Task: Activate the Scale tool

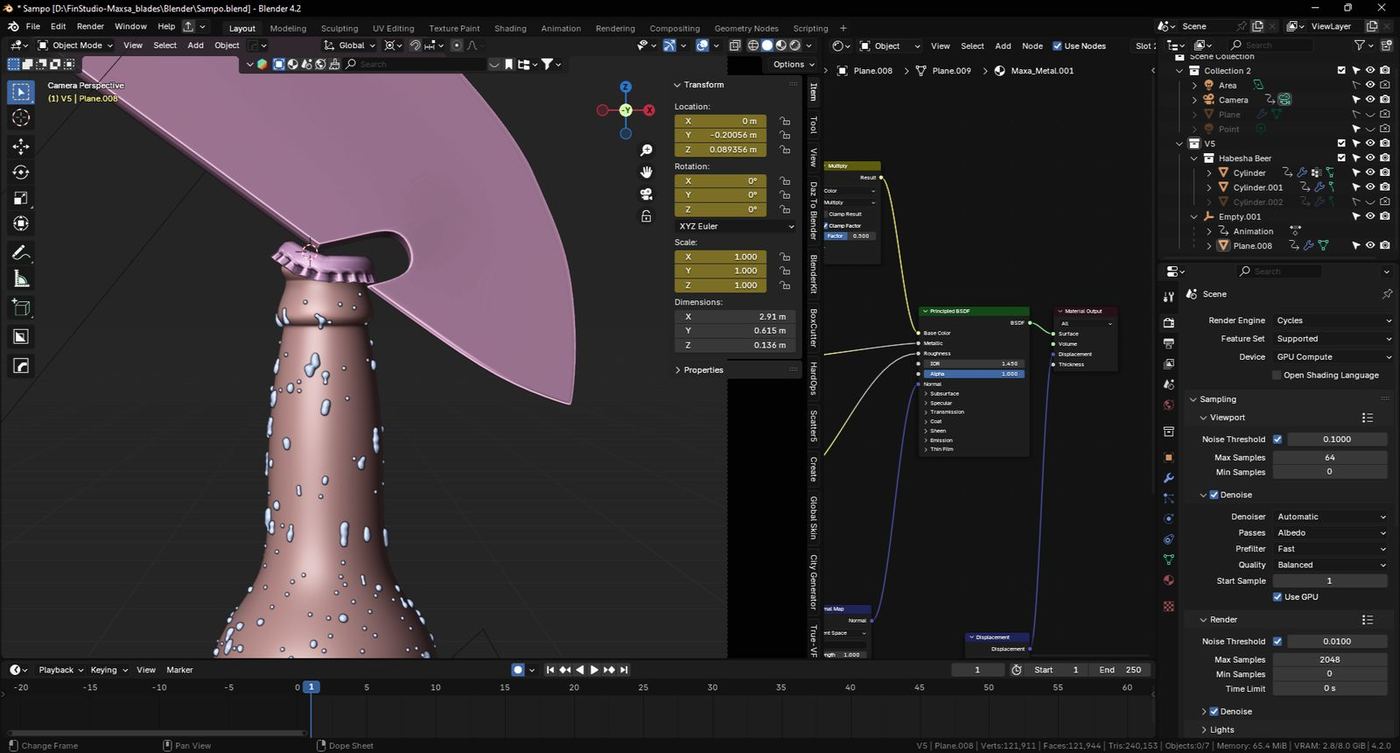Action: 21,199
